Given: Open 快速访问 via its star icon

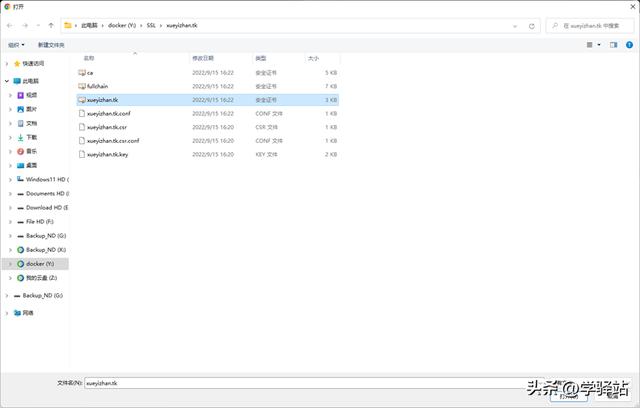Looking at the screenshot, I should click(x=17, y=64).
